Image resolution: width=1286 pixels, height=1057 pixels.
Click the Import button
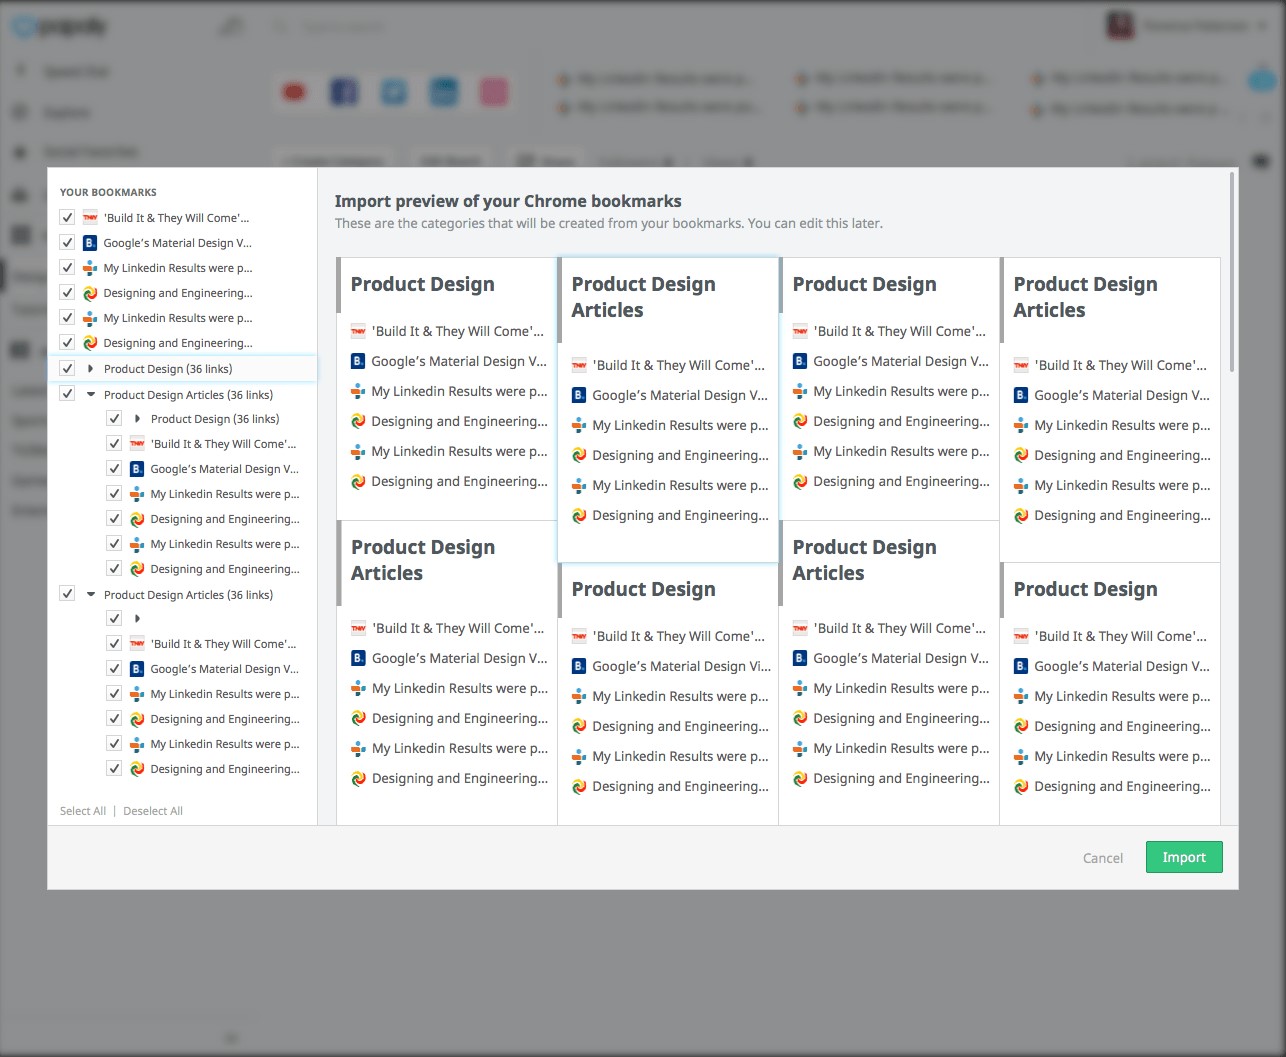pyautogui.click(x=1183, y=857)
